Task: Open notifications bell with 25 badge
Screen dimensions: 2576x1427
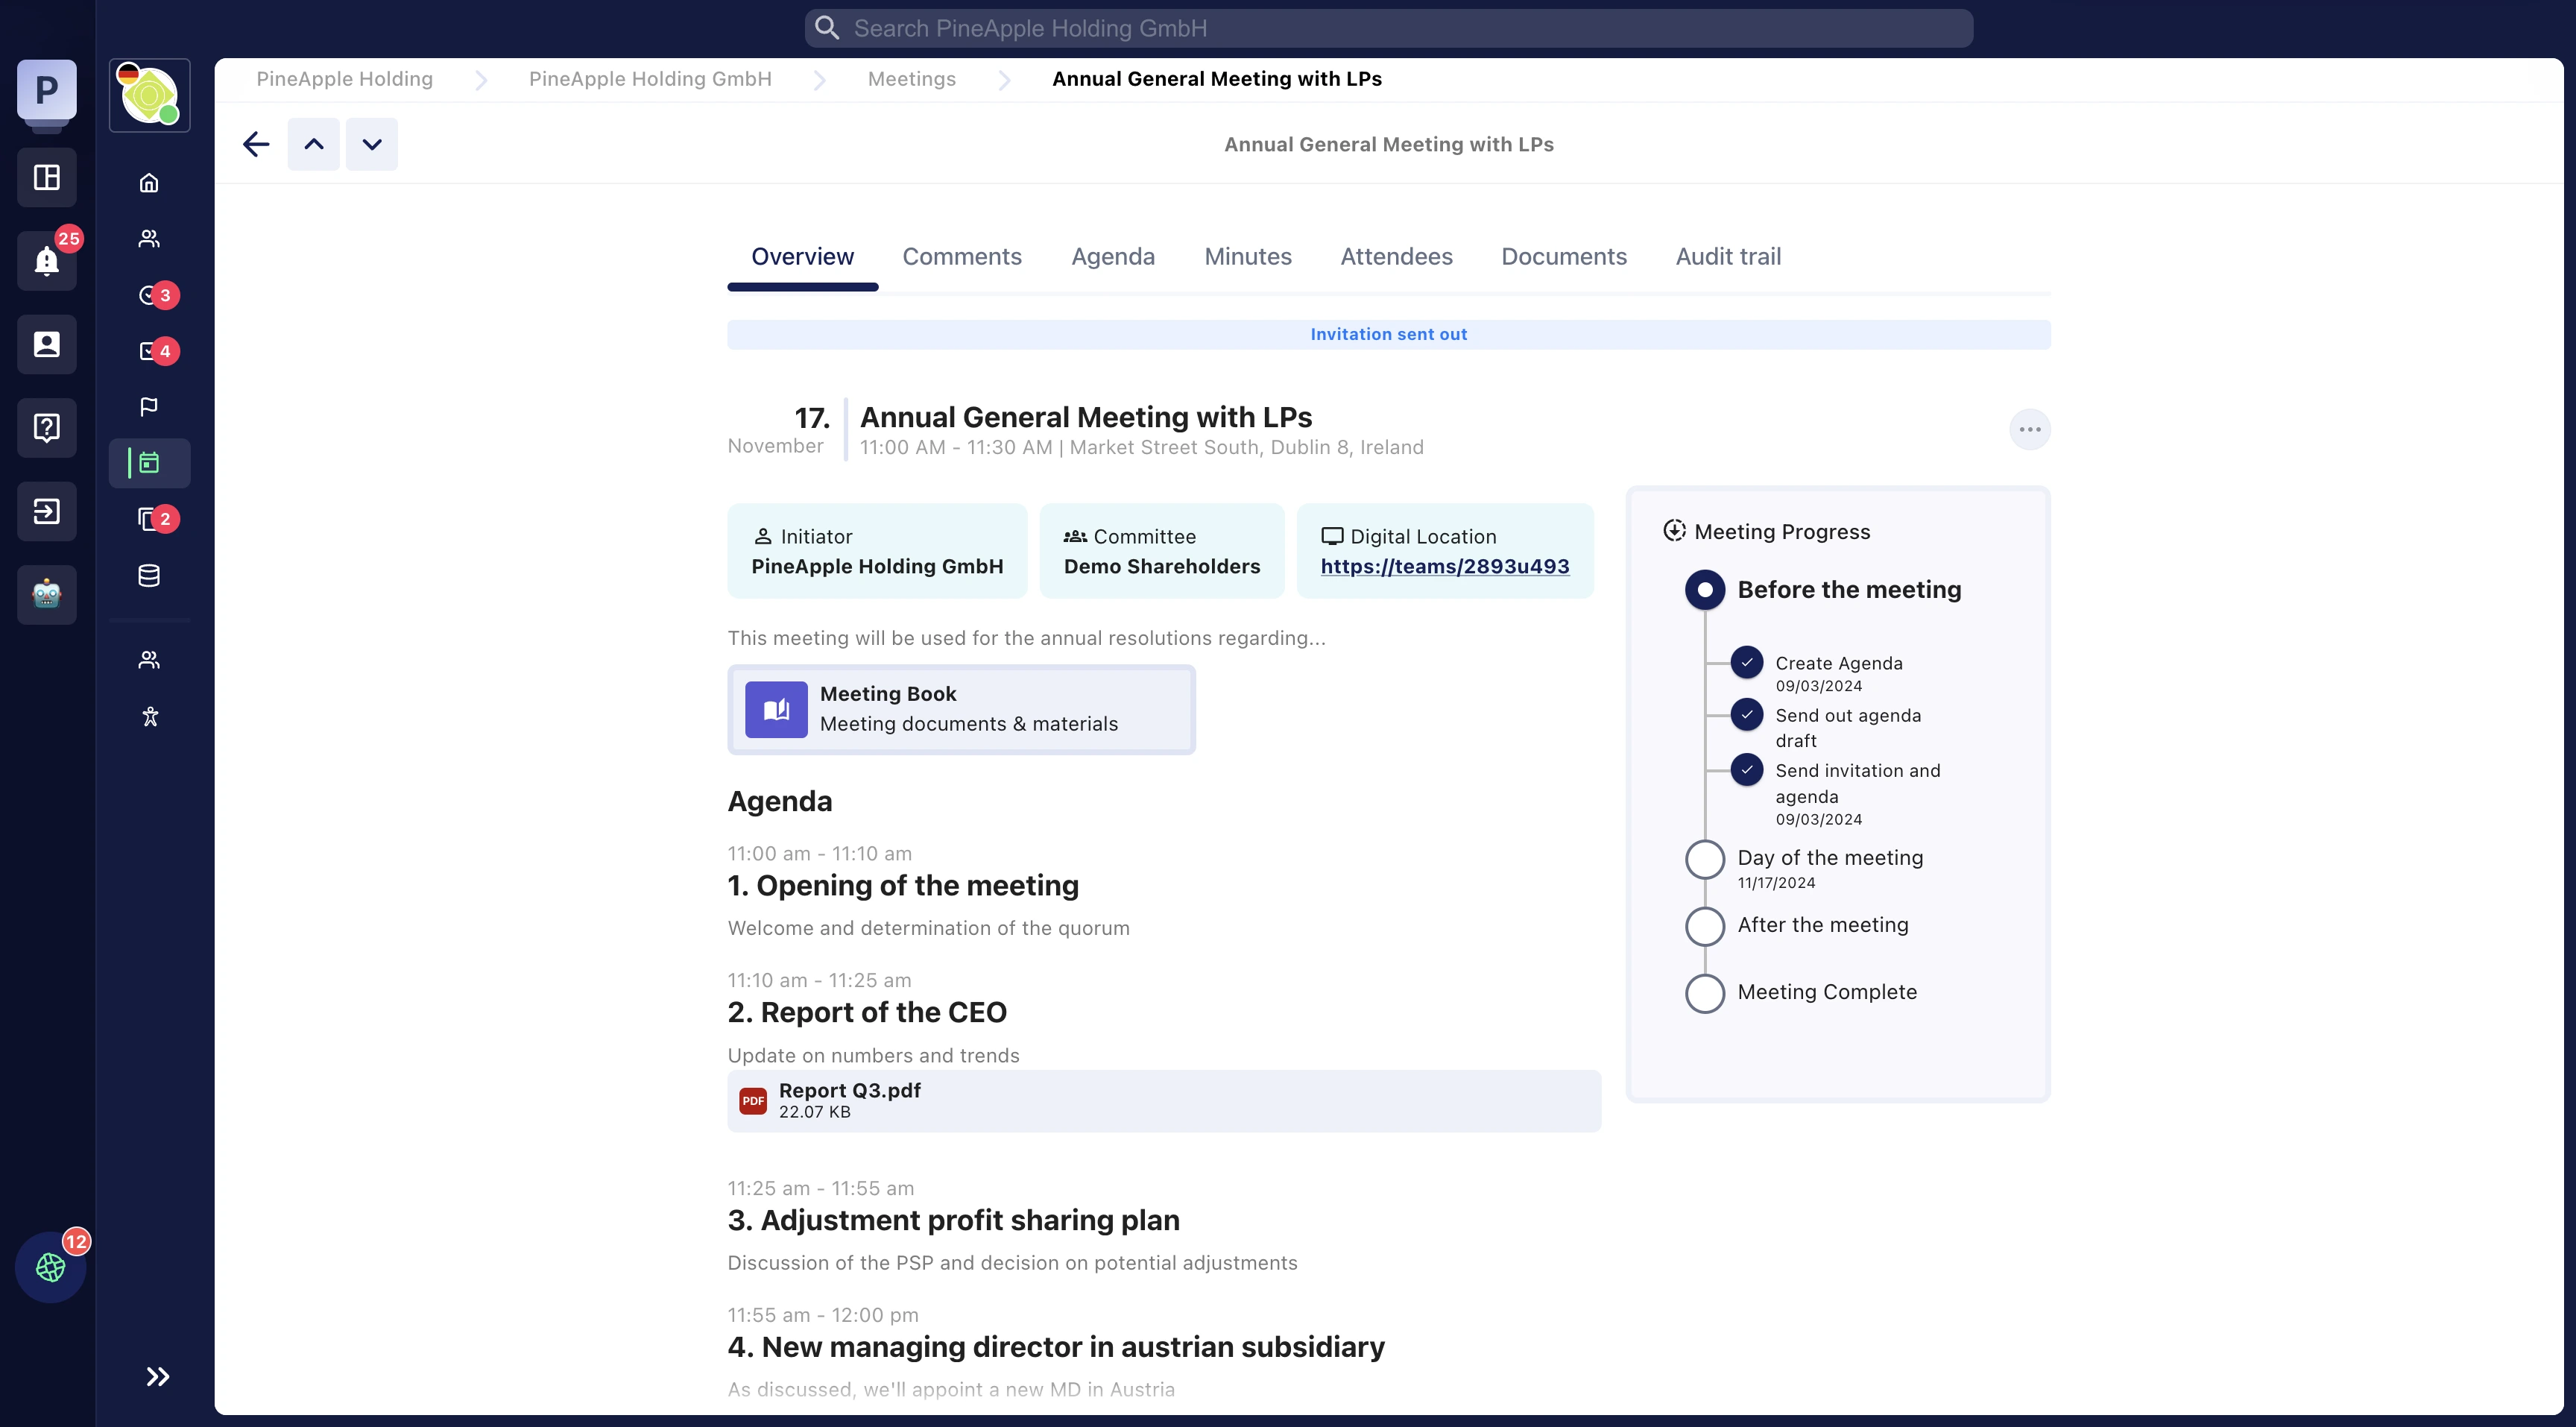Action: tap(47, 261)
